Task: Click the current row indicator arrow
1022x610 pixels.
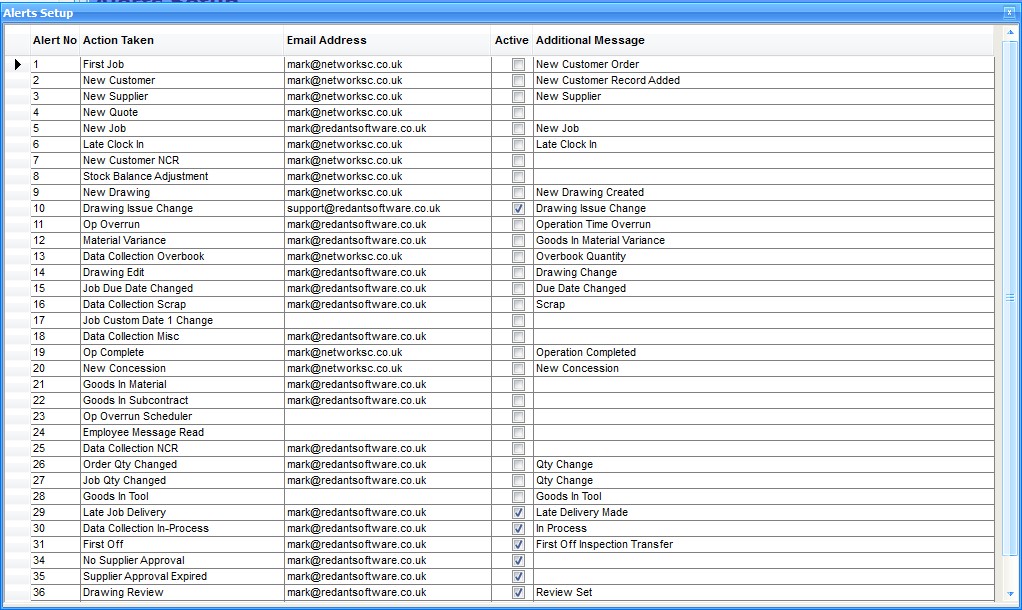Action: 17,65
